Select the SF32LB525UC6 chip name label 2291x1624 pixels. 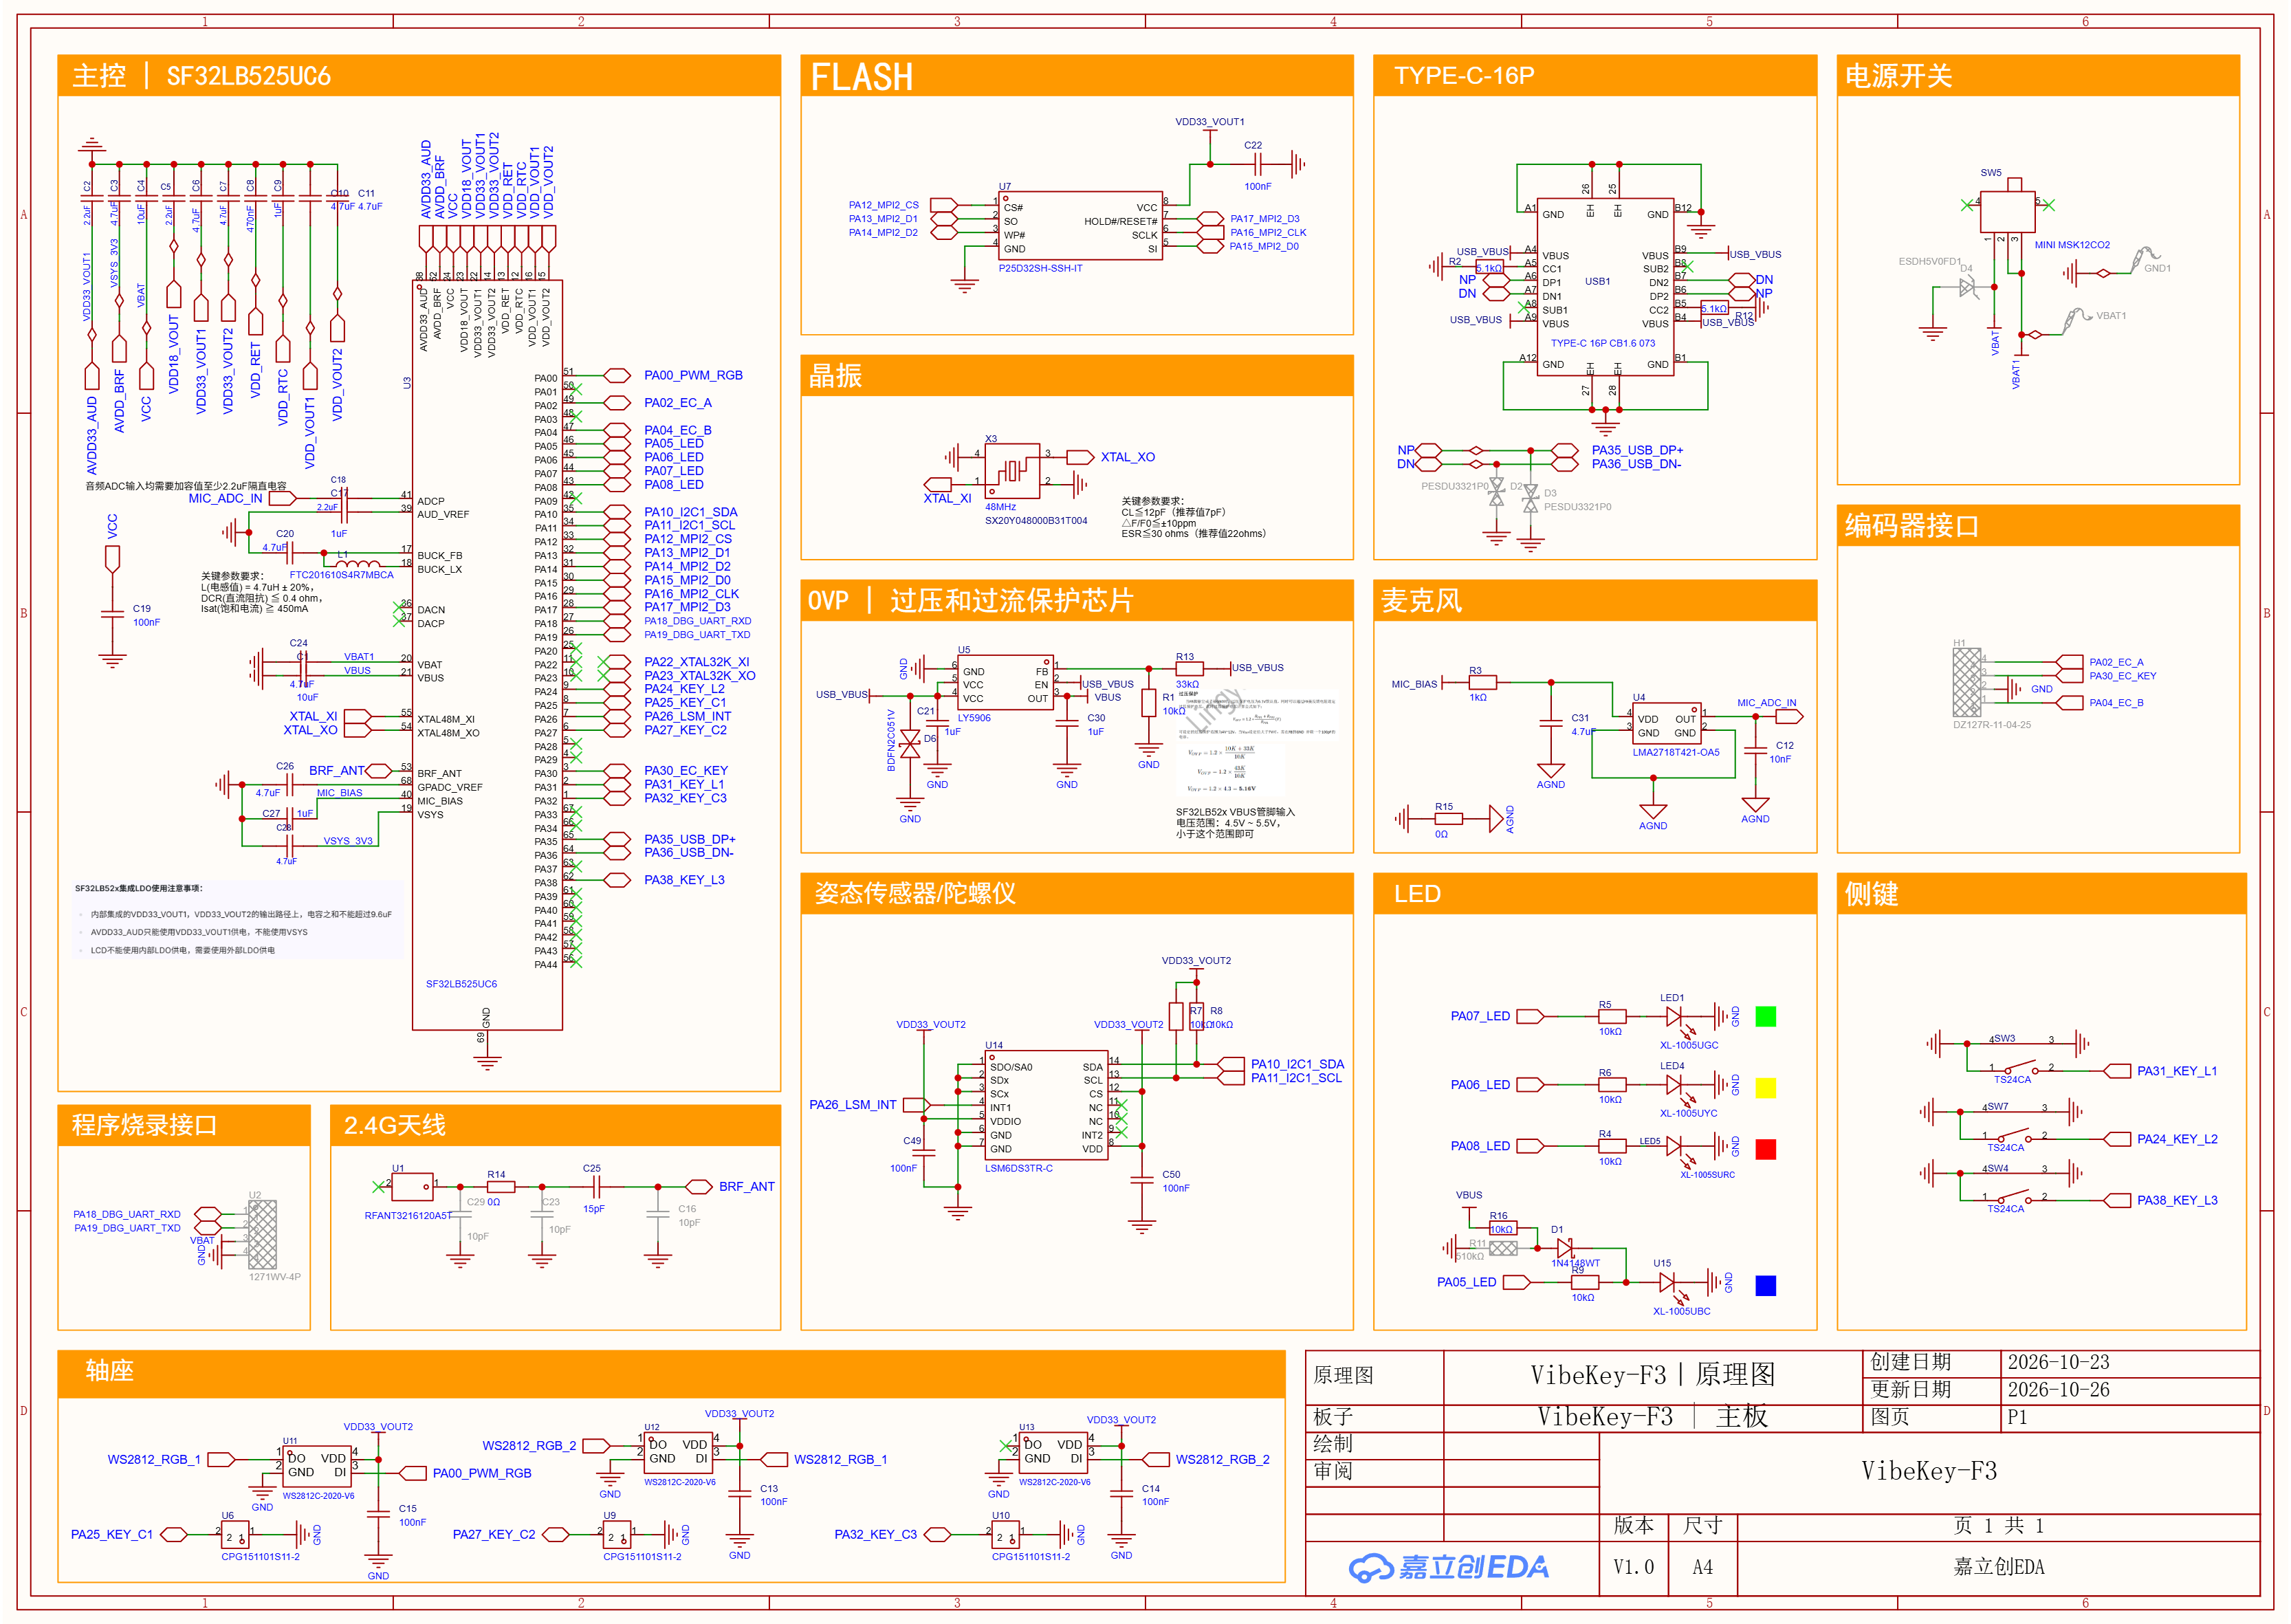(x=461, y=984)
